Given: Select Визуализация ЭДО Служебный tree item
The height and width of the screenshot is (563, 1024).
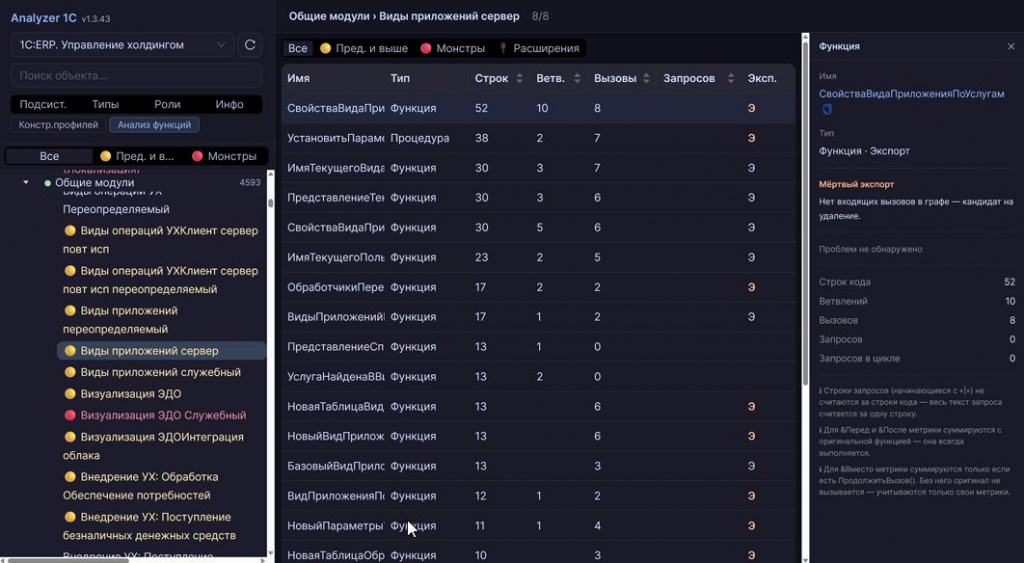Looking at the screenshot, I should click(161, 415).
